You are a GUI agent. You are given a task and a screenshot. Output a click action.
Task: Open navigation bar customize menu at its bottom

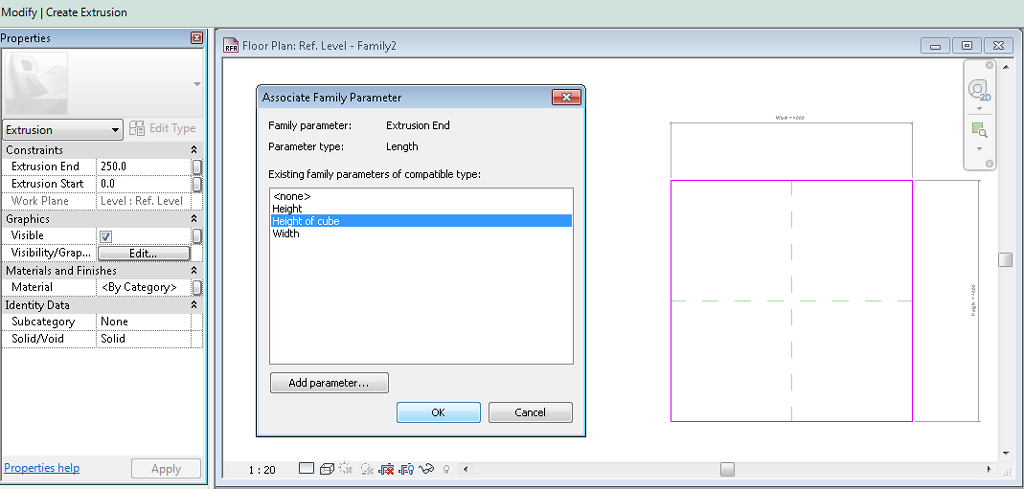[x=989, y=163]
